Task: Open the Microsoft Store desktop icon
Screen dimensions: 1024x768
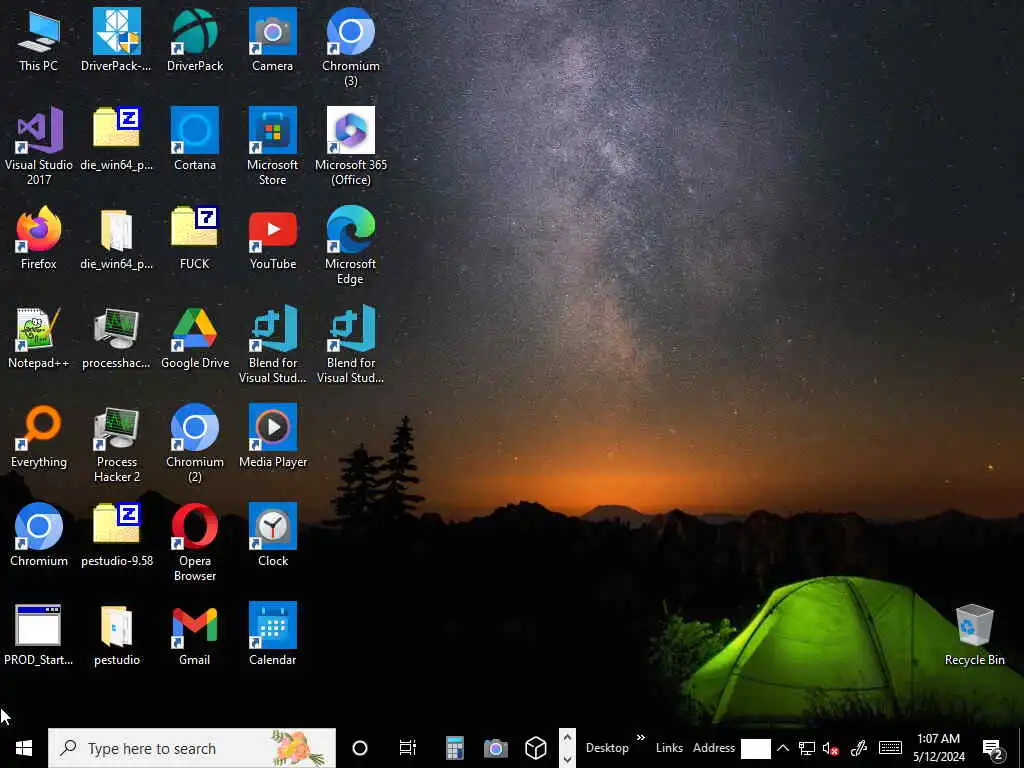Action: click(272, 146)
